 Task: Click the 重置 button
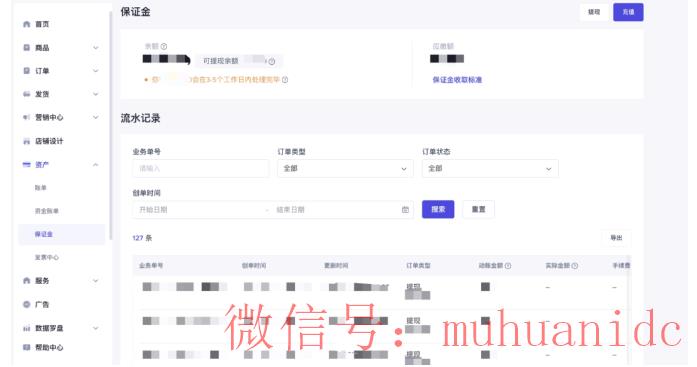[478, 209]
